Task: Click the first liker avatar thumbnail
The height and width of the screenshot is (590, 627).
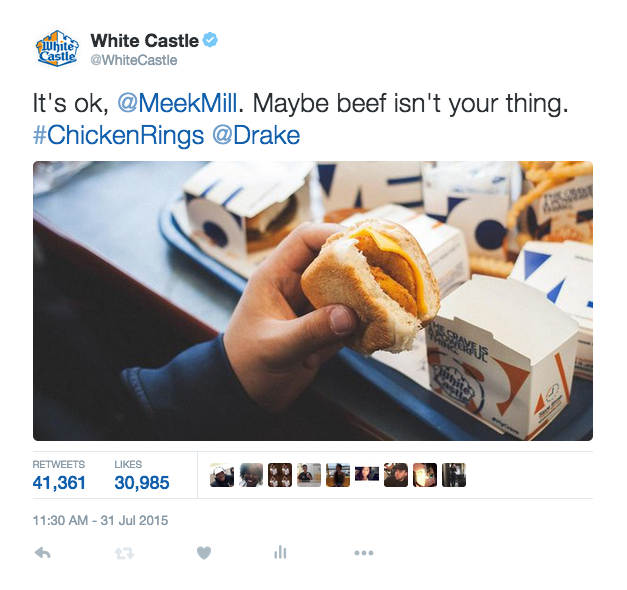Action: coord(222,475)
